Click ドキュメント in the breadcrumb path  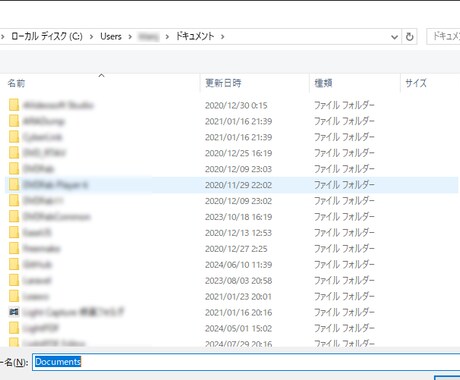(195, 36)
